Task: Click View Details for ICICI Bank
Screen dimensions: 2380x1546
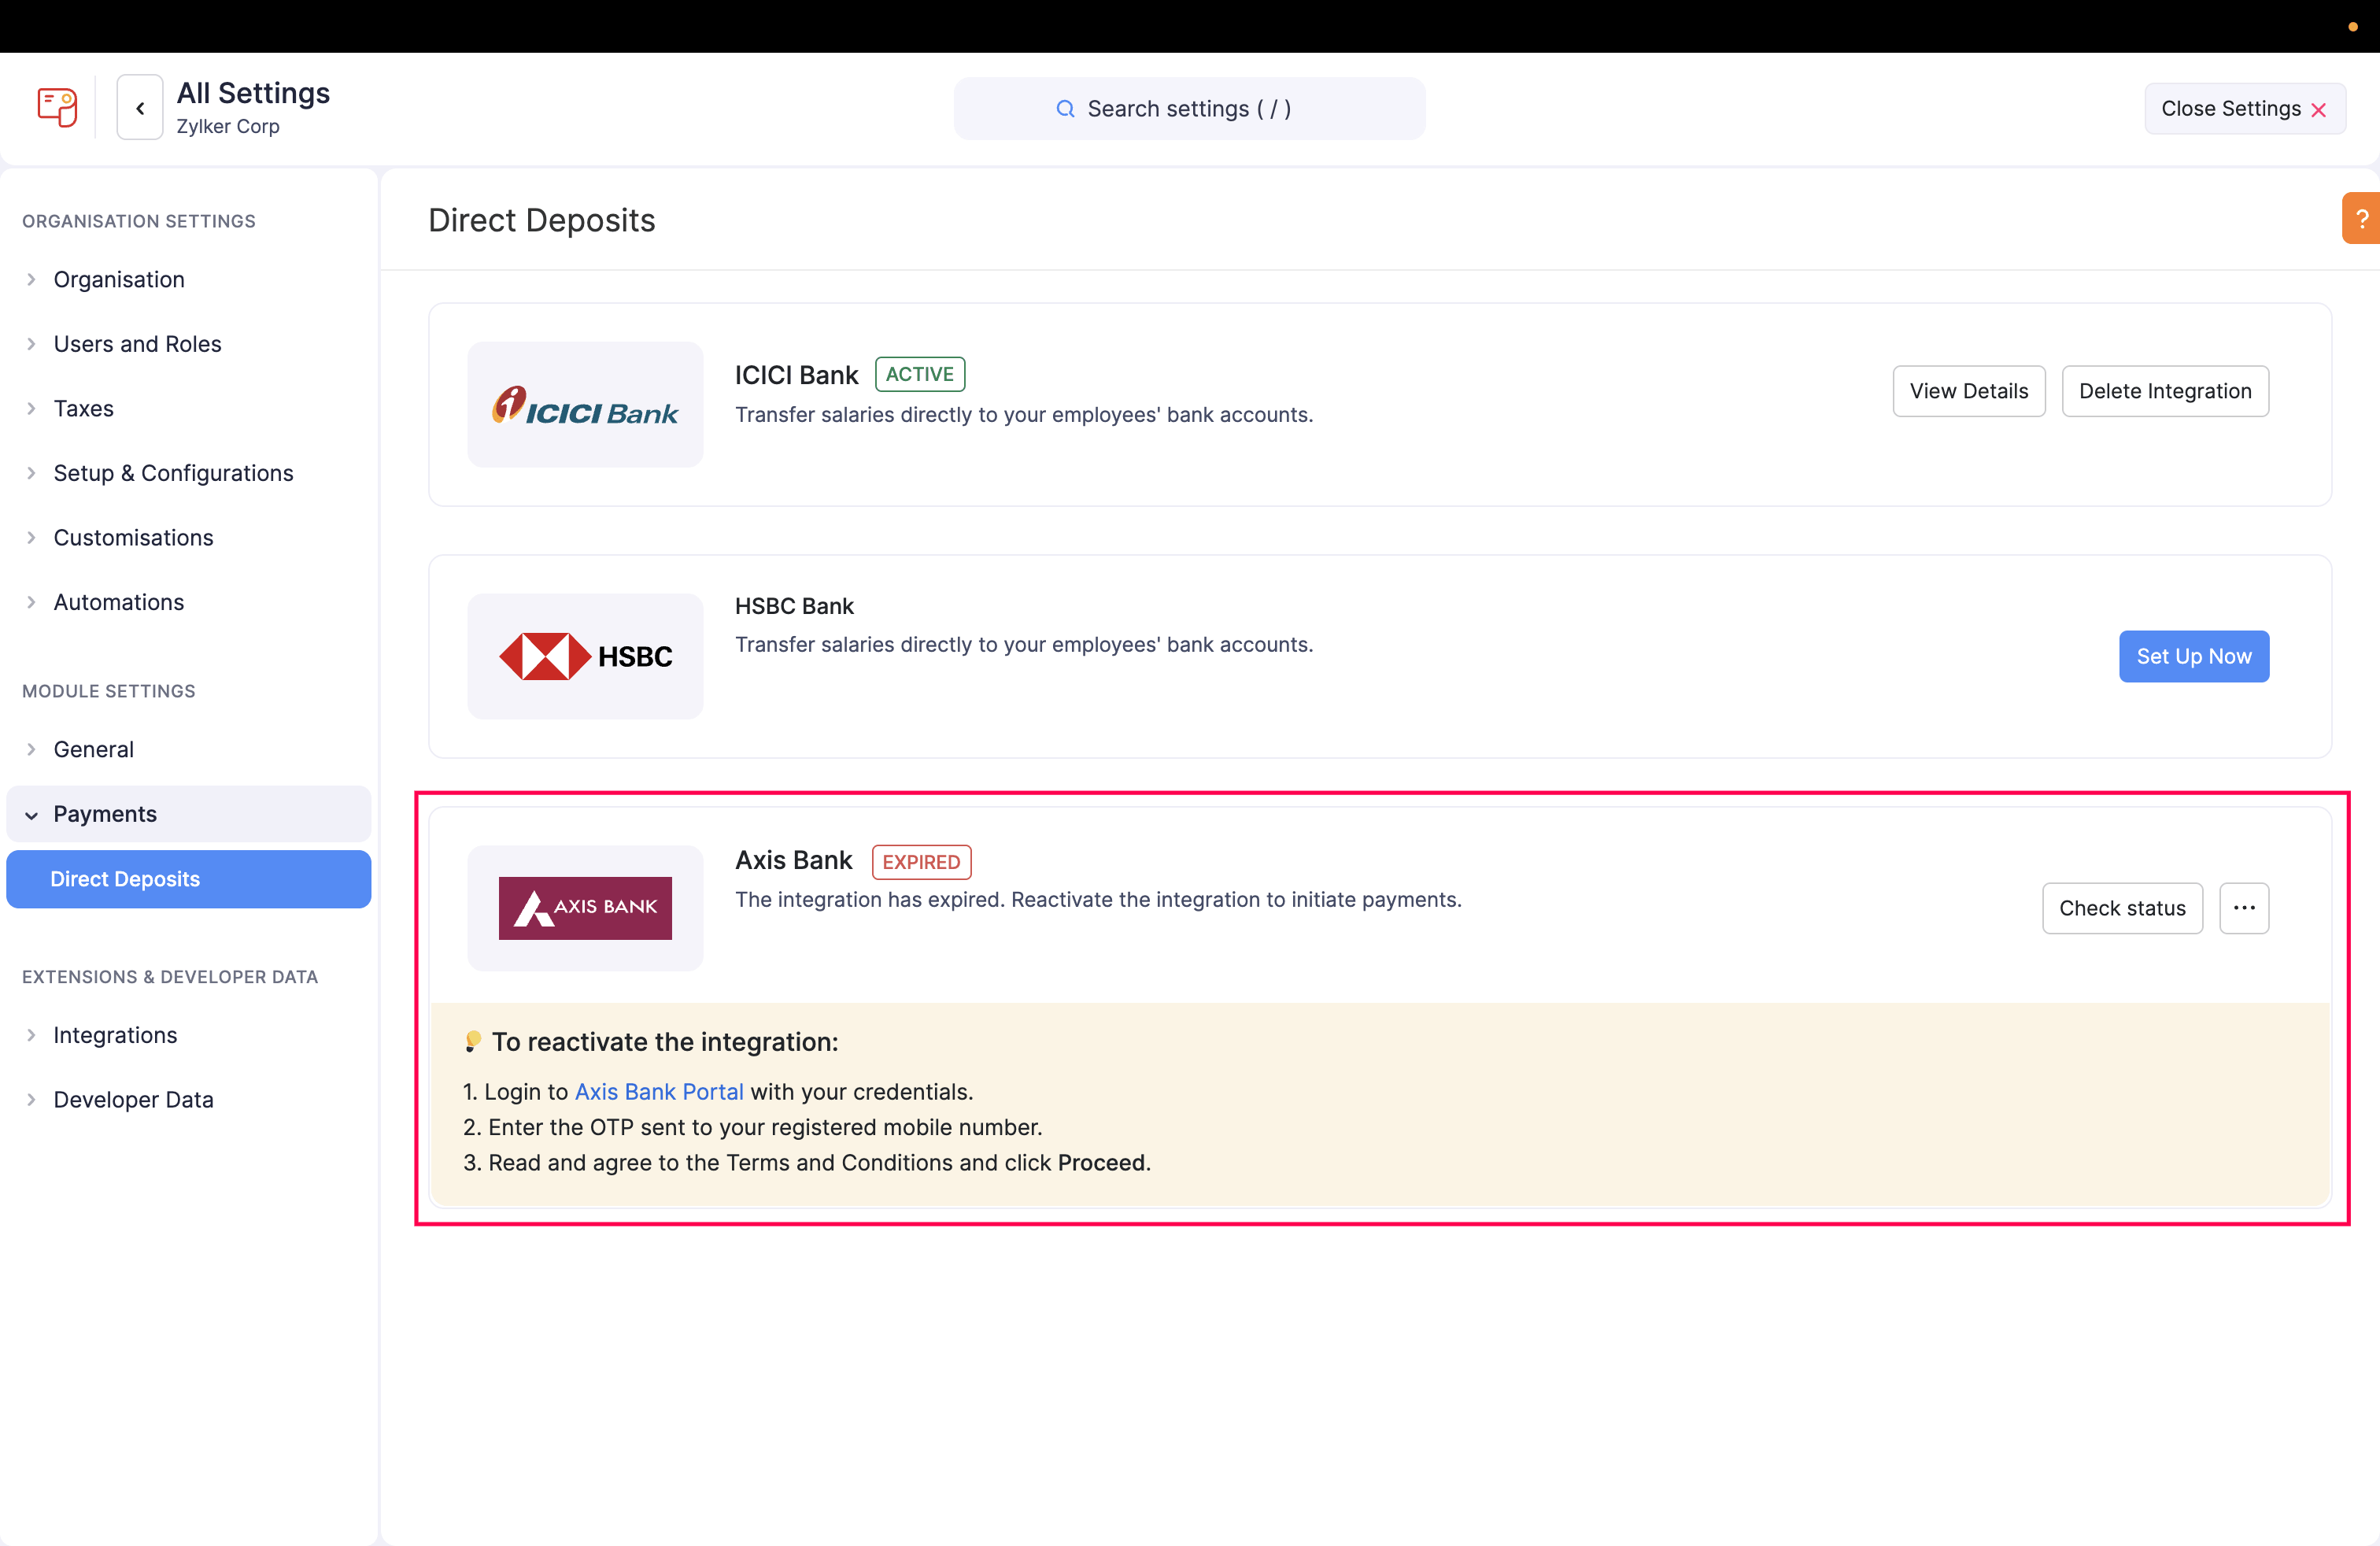Action: pos(1969,391)
